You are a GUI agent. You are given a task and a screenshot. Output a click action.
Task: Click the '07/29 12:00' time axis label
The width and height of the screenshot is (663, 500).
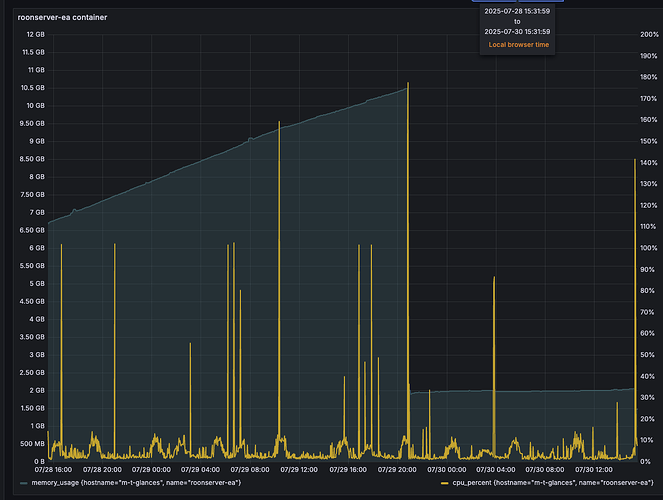[299, 470]
